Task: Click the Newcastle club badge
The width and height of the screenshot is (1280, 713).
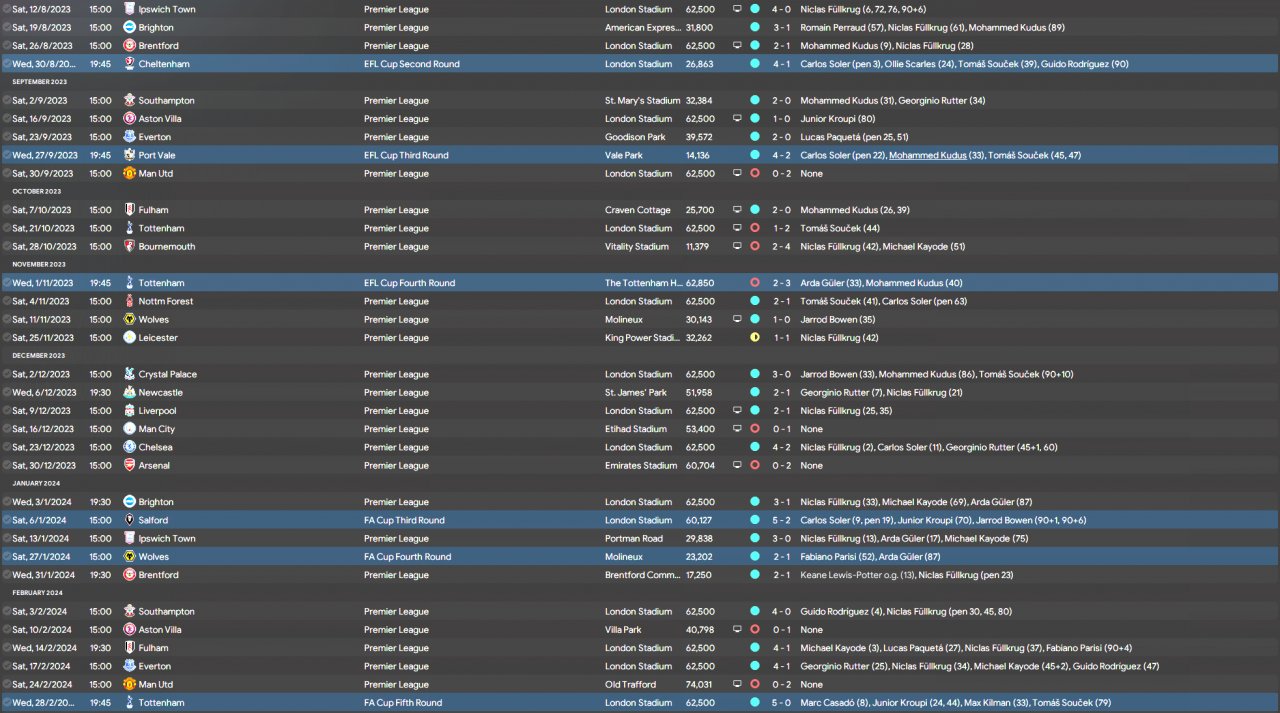Action: coord(130,393)
